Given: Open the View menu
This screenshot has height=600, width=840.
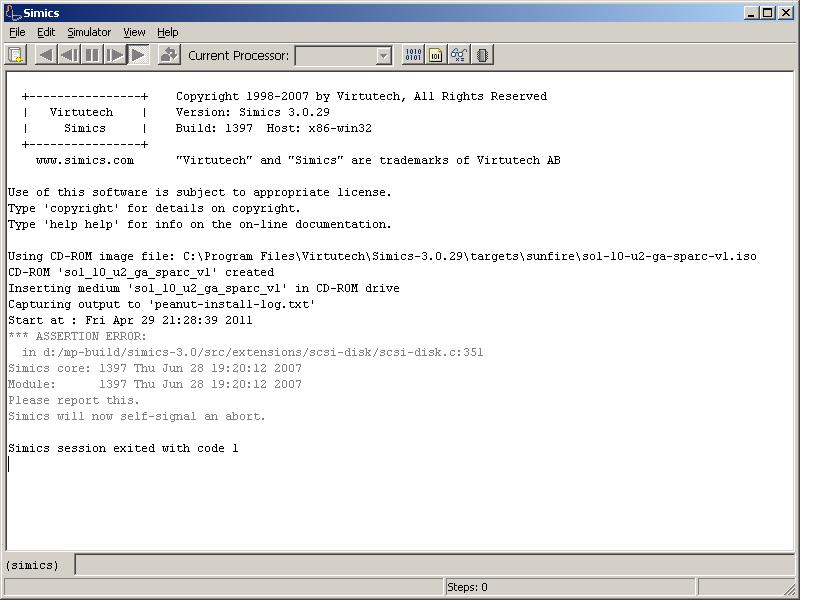Looking at the screenshot, I should click(134, 32).
